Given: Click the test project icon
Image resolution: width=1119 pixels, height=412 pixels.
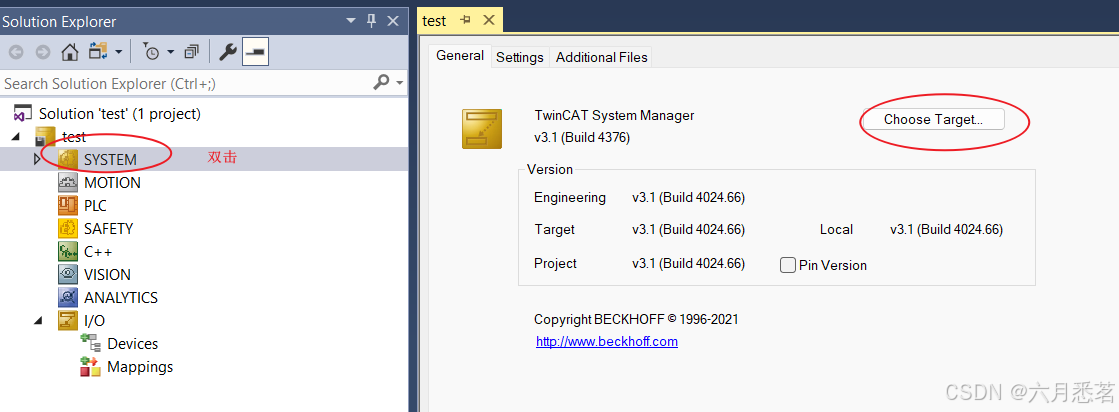Looking at the screenshot, I should pos(46,136).
